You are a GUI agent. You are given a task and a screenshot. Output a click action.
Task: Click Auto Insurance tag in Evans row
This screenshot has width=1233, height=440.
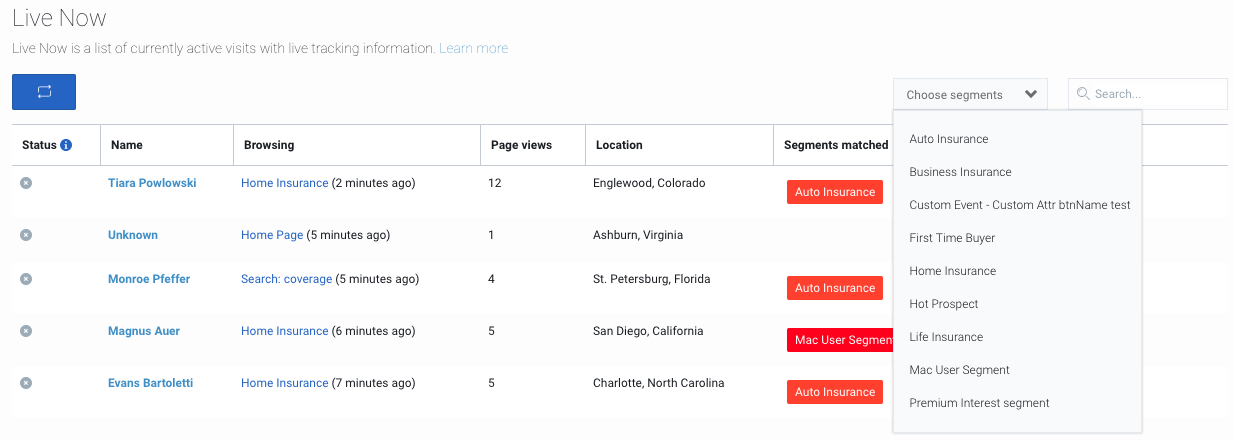click(835, 392)
